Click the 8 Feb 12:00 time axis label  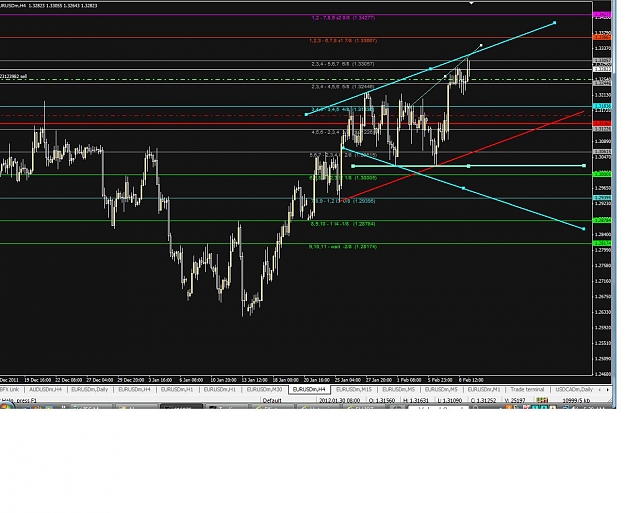tap(471, 380)
